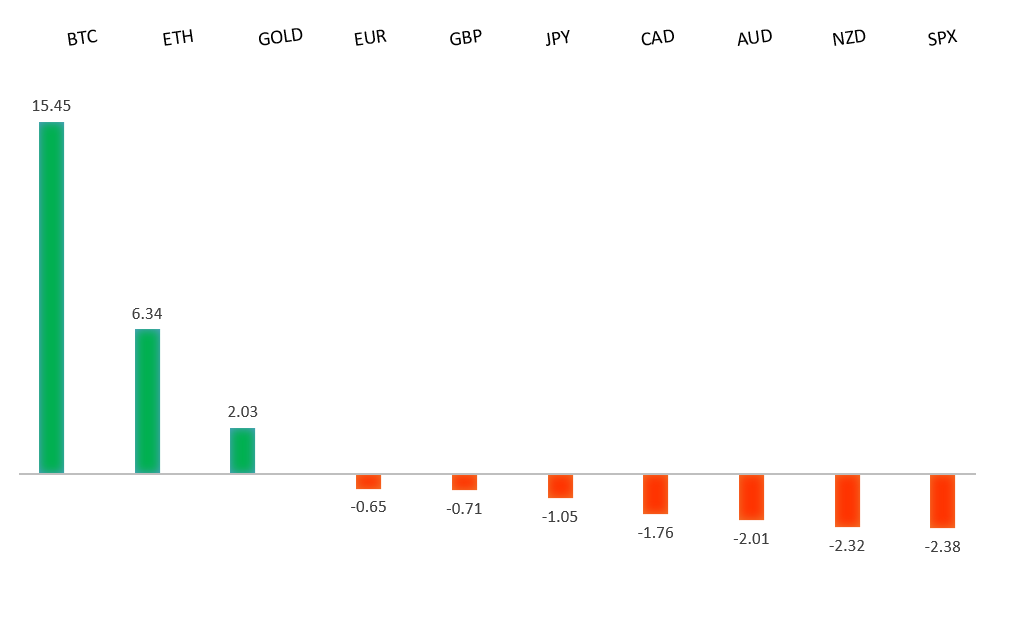The width and height of the screenshot is (1012, 622).
Task: Select the JPY axis label
Action: click(558, 39)
